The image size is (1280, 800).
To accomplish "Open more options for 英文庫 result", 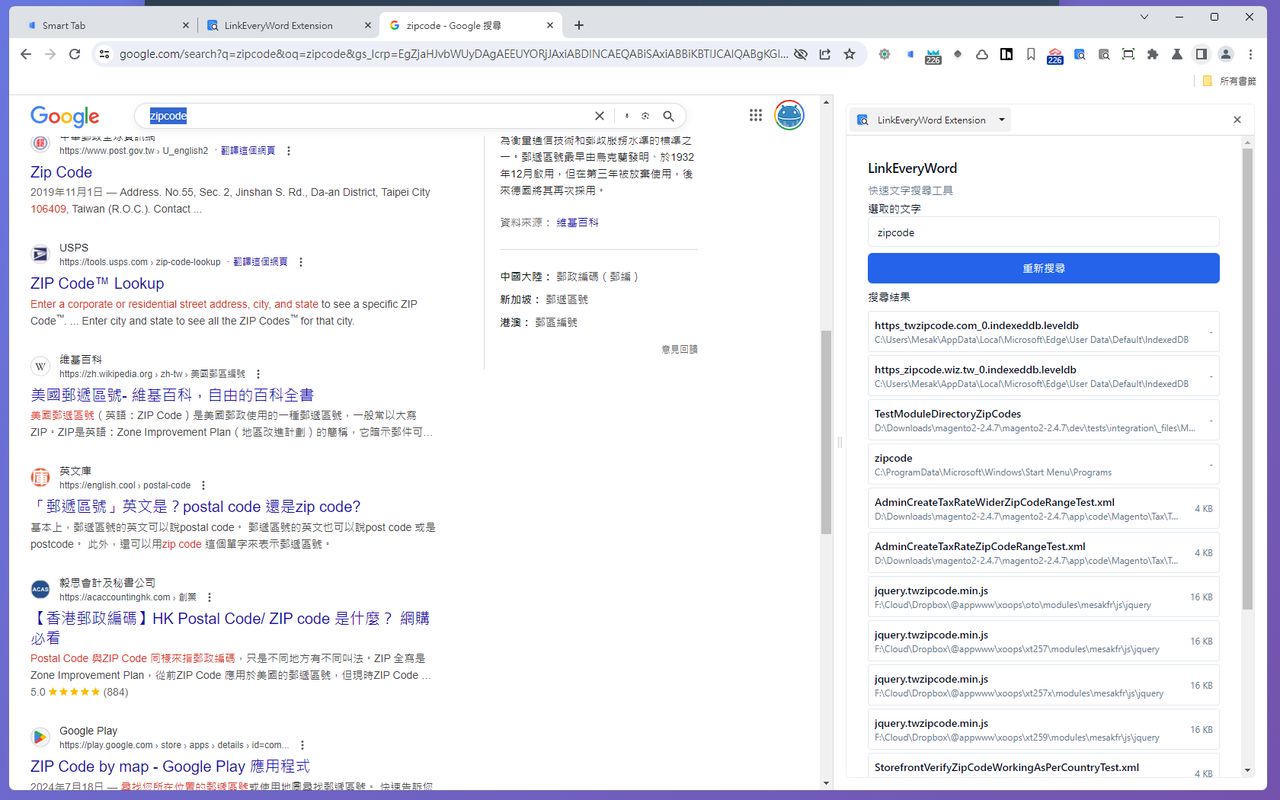I will point(203,485).
